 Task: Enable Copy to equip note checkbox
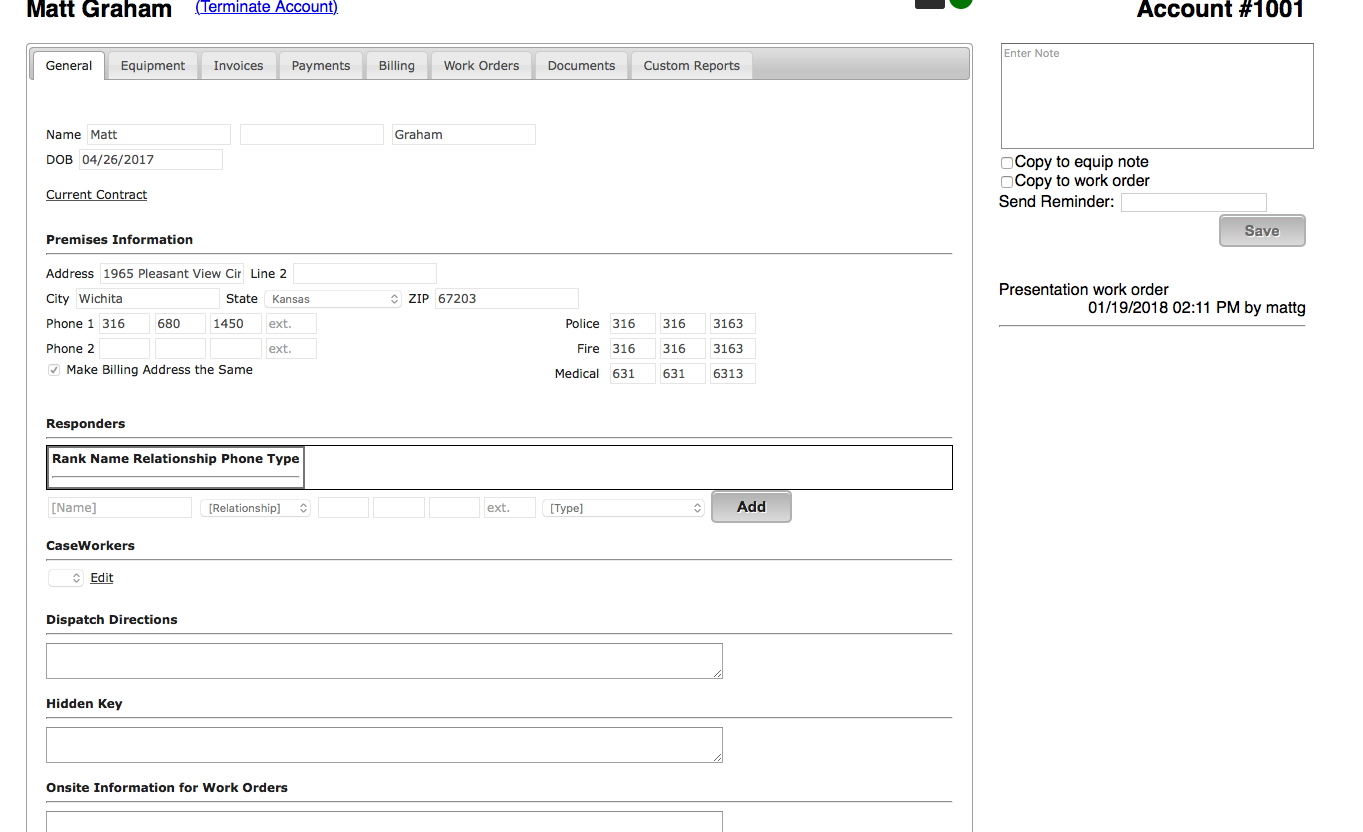[1007, 162]
